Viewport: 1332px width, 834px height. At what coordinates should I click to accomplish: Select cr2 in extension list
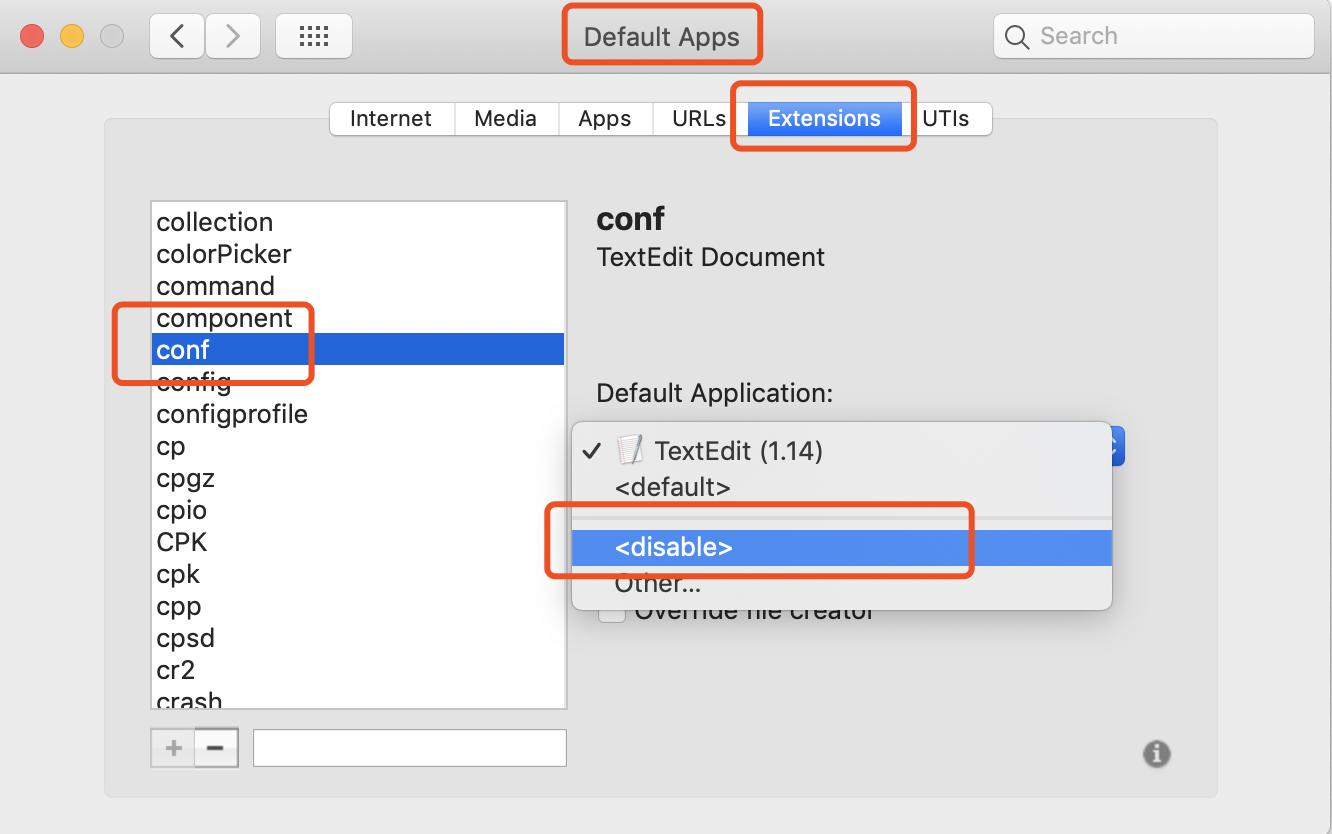coord(358,670)
